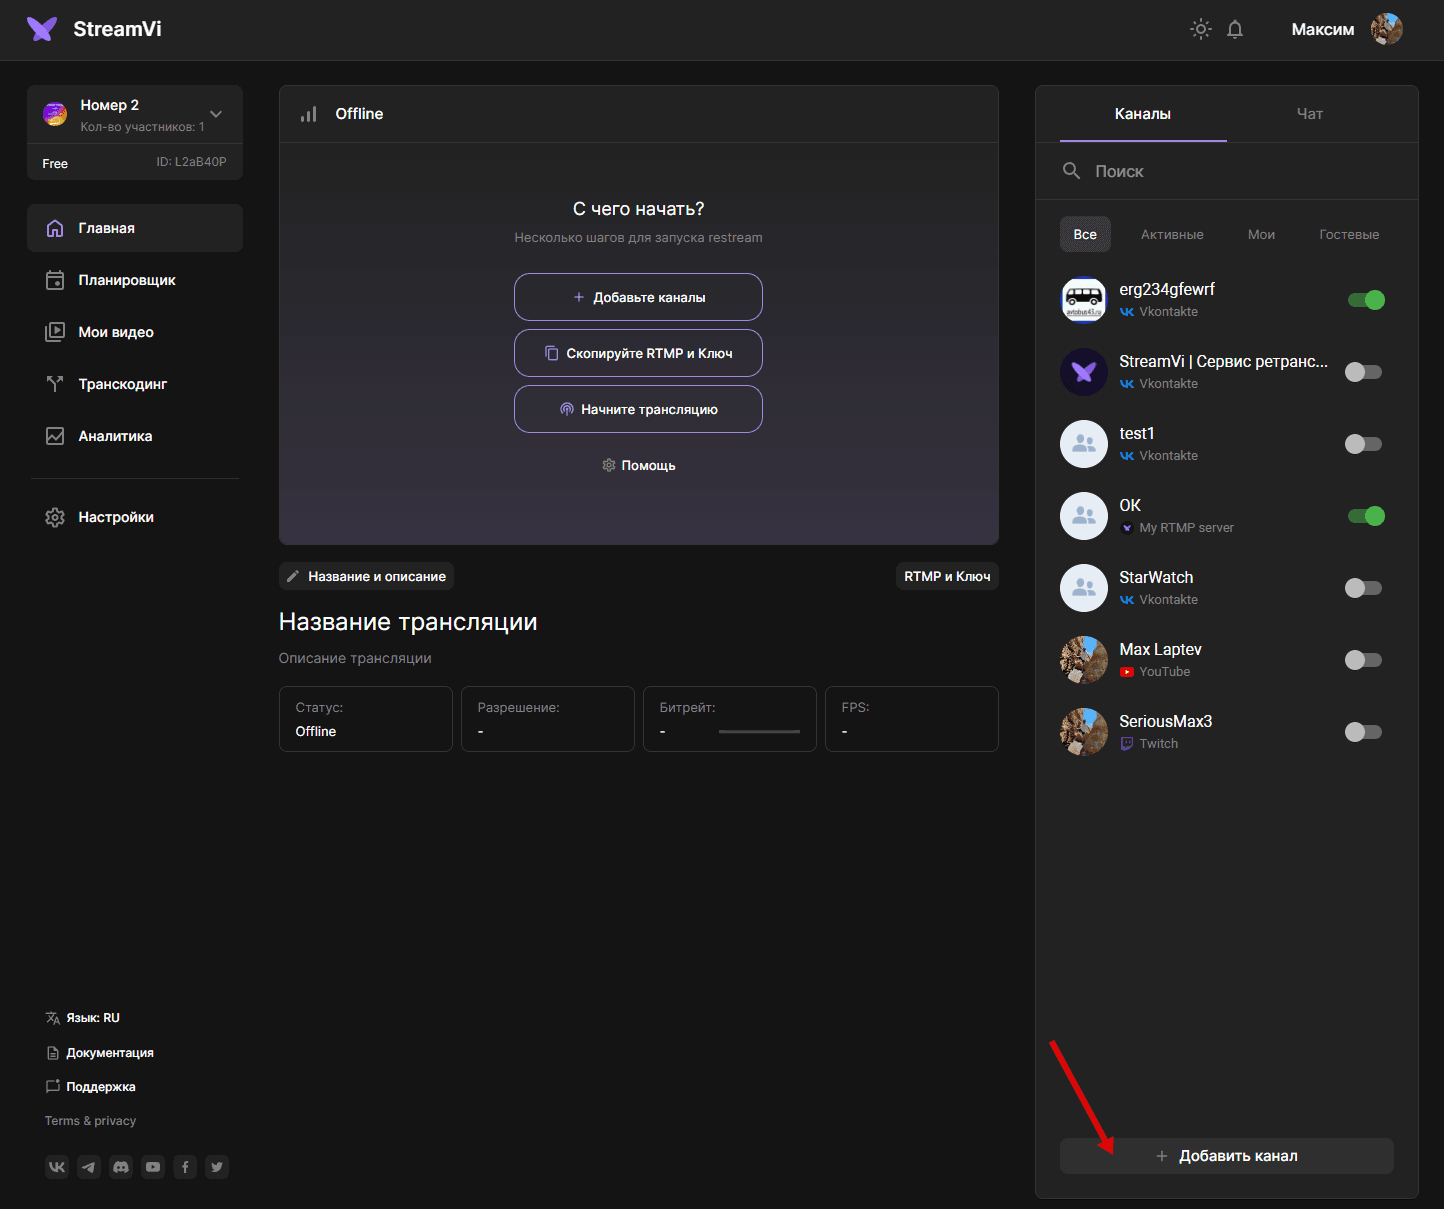Edit Название и описание
Image resolution: width=1444 pixels, height=1209 pixels.
click(366, 576)
